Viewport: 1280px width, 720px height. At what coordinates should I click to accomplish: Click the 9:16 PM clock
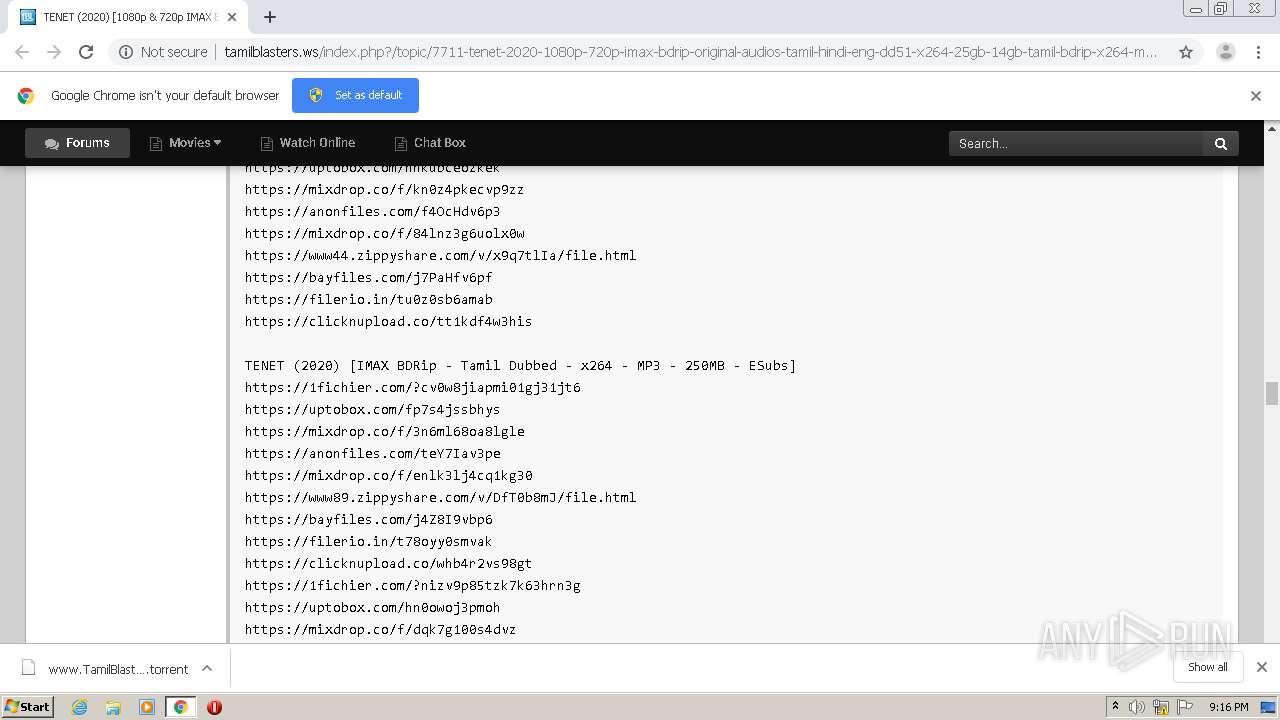[x=1228, y=707]
